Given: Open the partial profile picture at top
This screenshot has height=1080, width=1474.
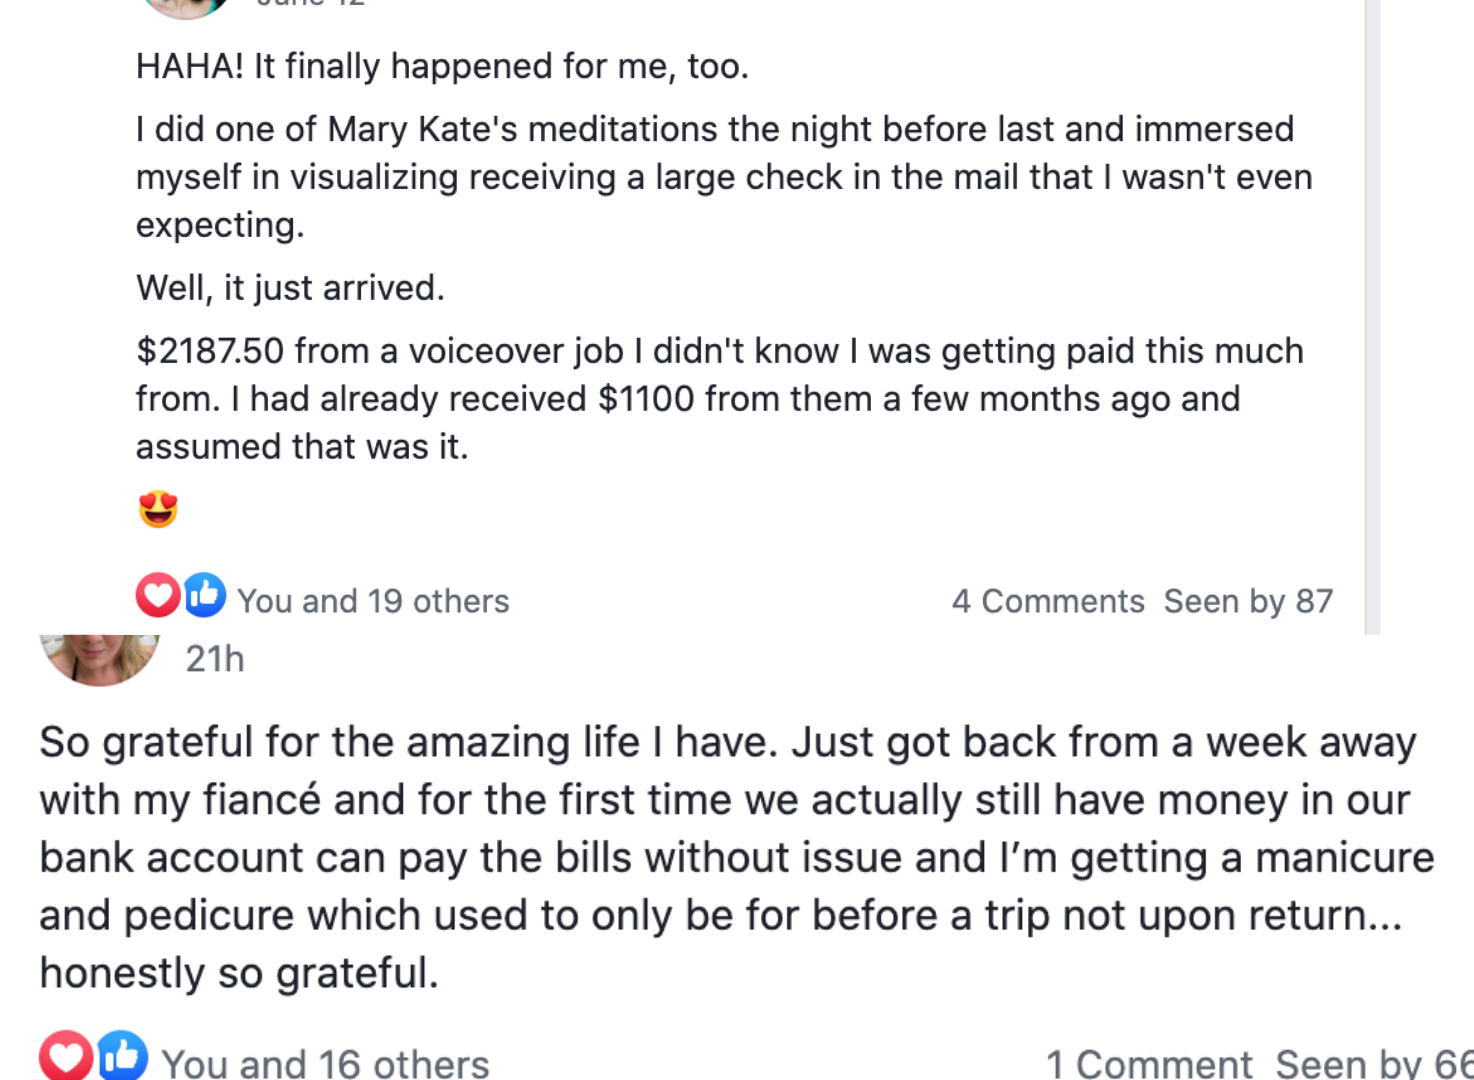Looking at the screenshot, I should [x=186, y=8].
